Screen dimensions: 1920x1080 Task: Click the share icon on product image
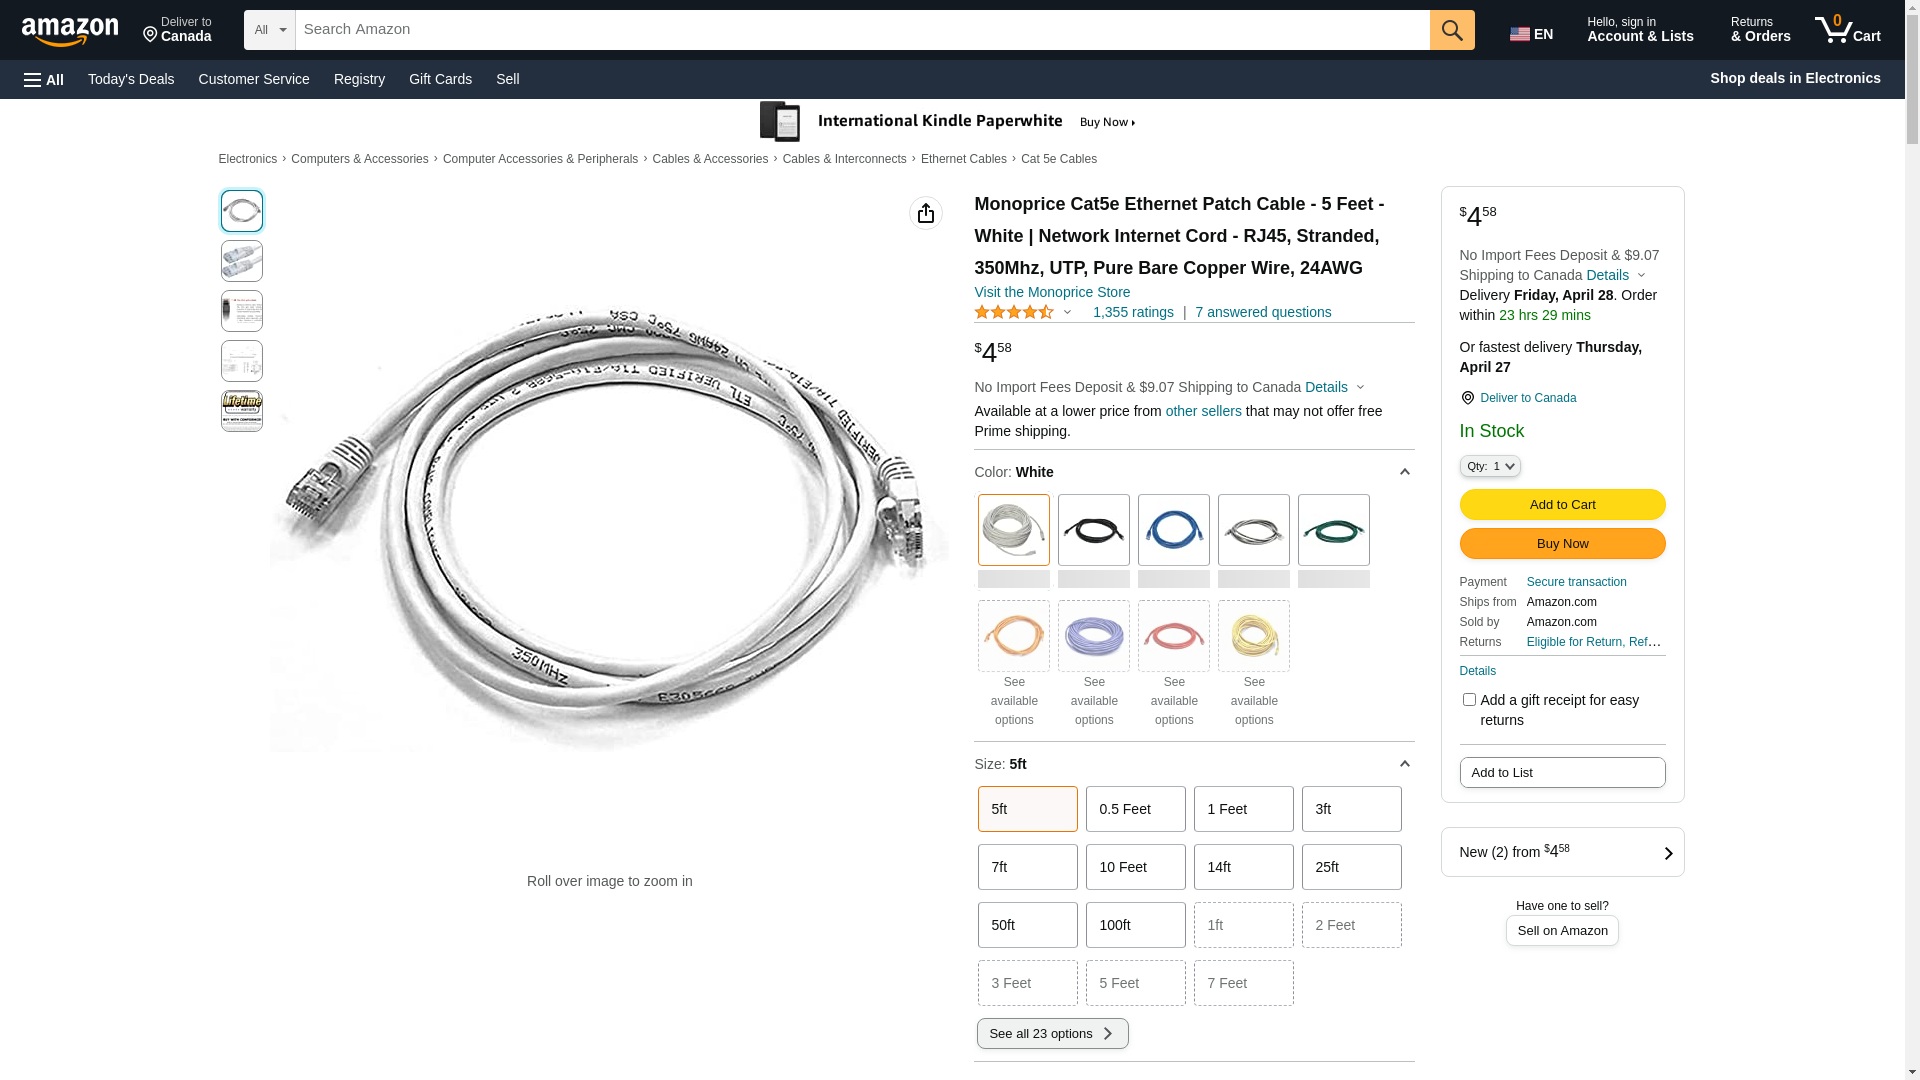pyautogui.click(x=925, y=213)
